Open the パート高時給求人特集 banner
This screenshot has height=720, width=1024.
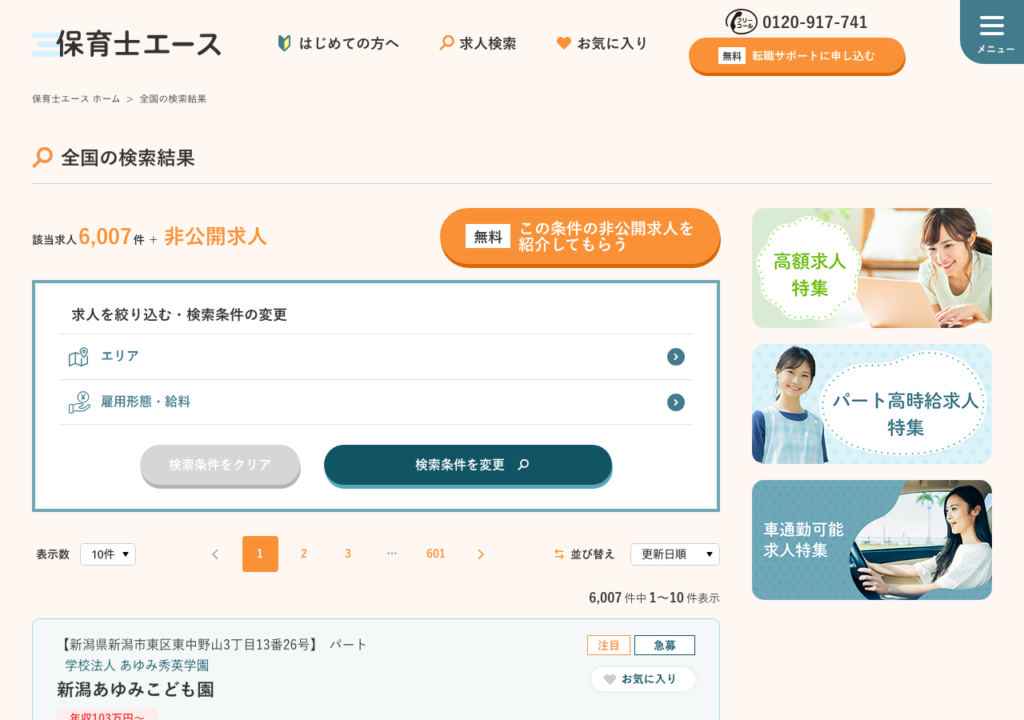(x=872, y=404)
